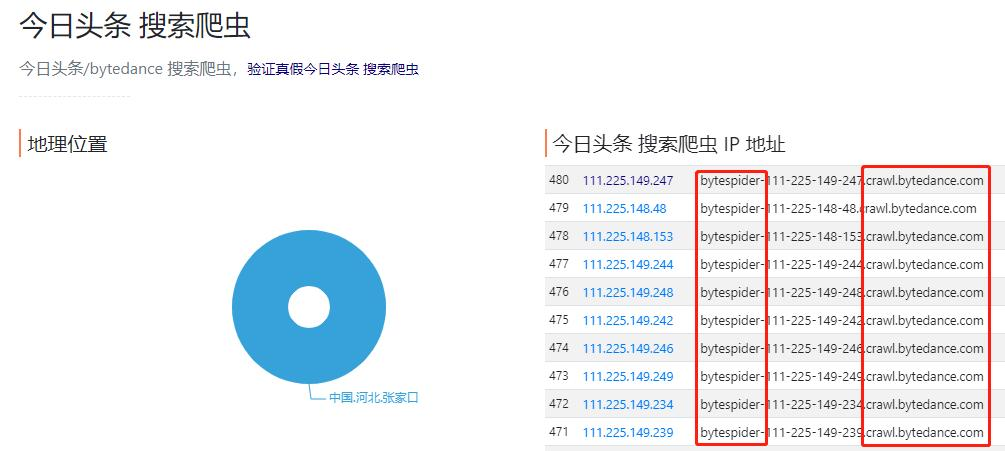Open the 验证真假今日头条 搜索爬虫 link
This screenshot has height=451, width=1005.
pos(333,69)
